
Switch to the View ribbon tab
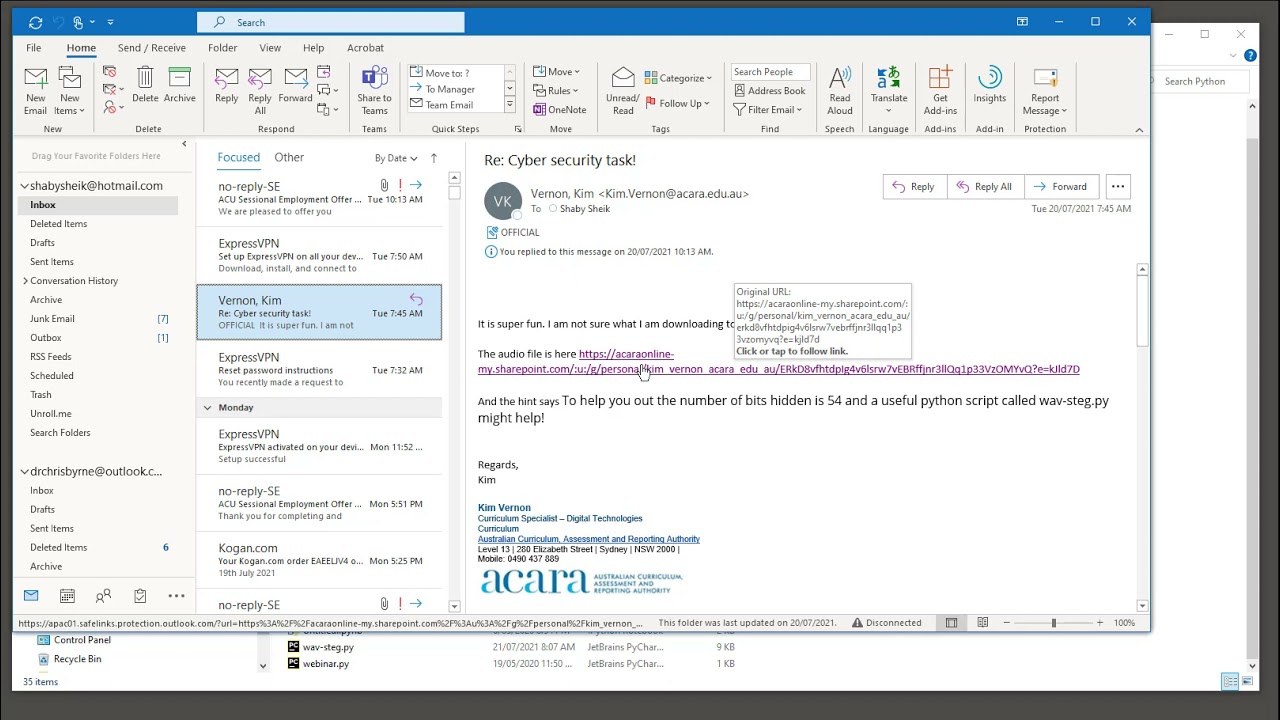coord(270,48)
